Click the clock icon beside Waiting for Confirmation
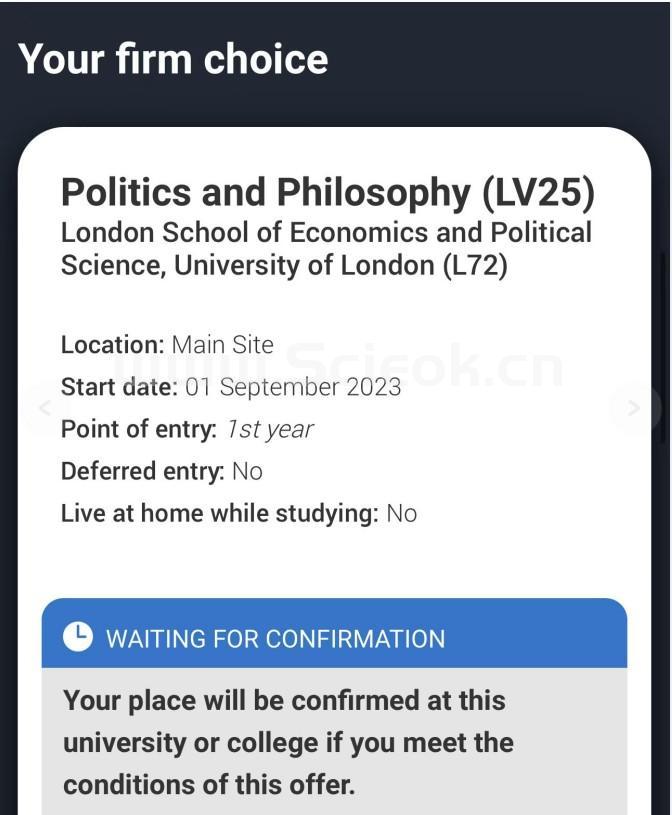 pyautogui.click(x=77, y=637)
